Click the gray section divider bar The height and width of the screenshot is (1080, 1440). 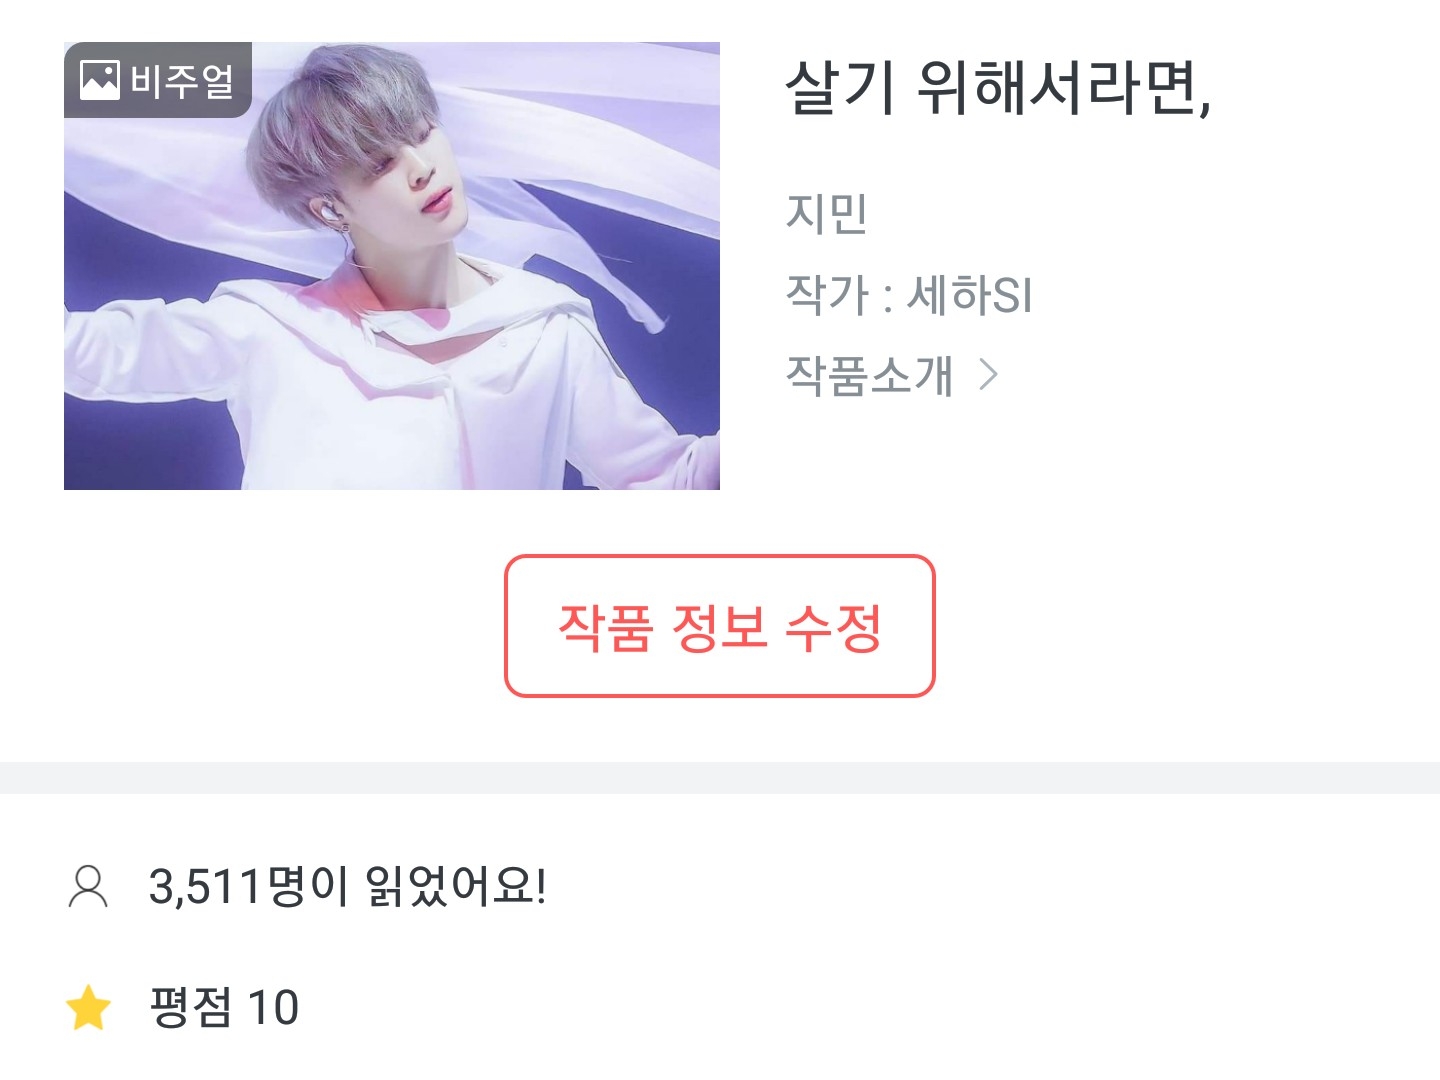click(x=720, y=777)
